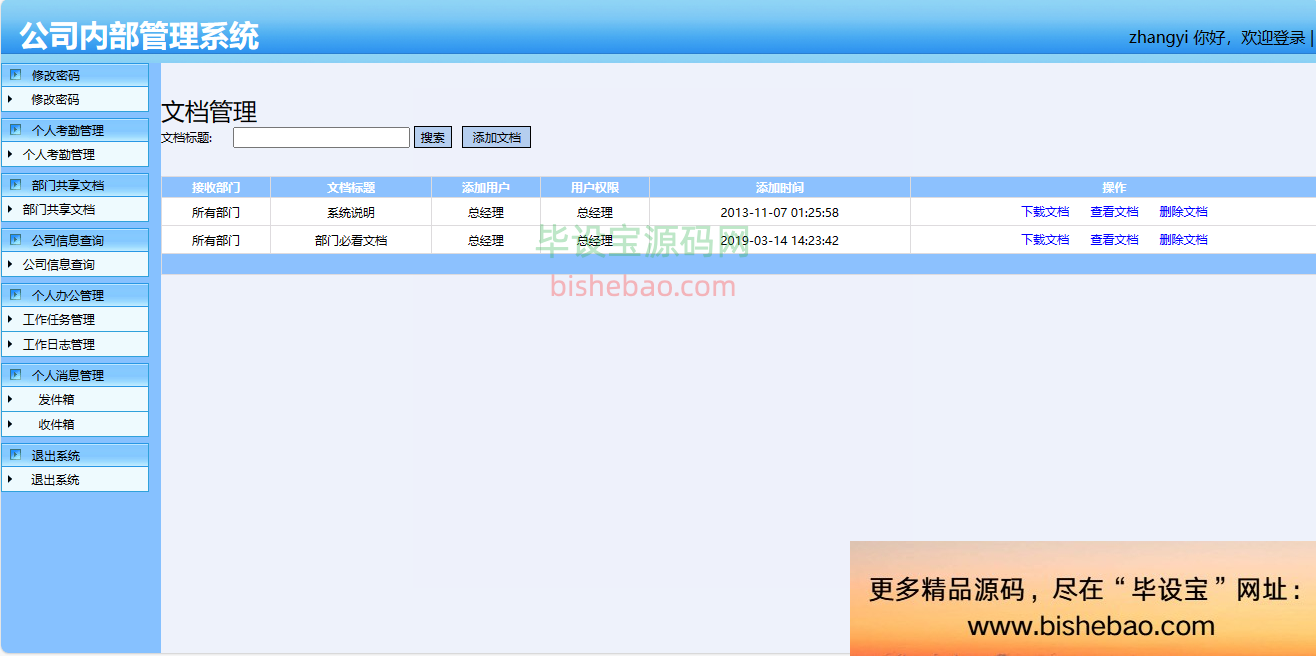The image size is (1316, 656).
Task: Click the arrow next to 工作任务管理
Action: pos(10,319)
